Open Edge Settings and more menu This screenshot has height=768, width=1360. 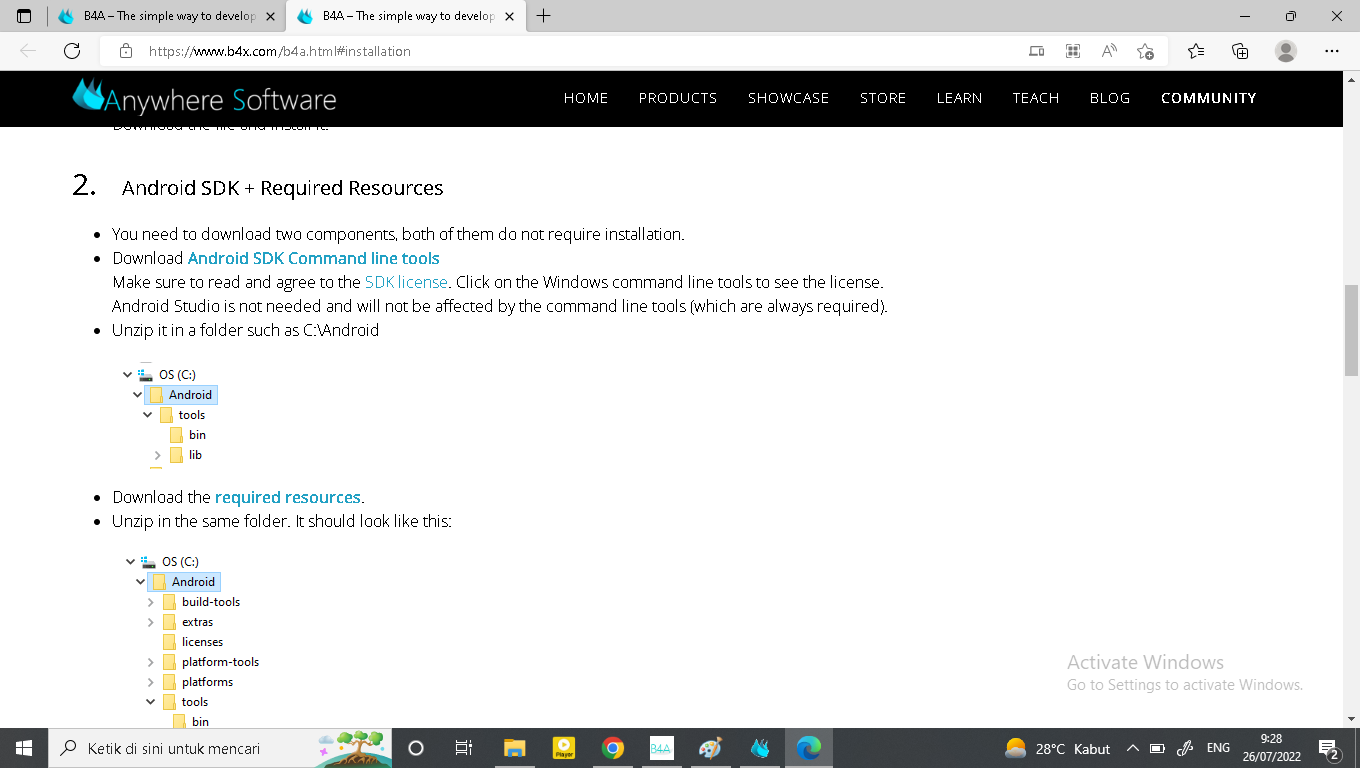coord(1331,51)
